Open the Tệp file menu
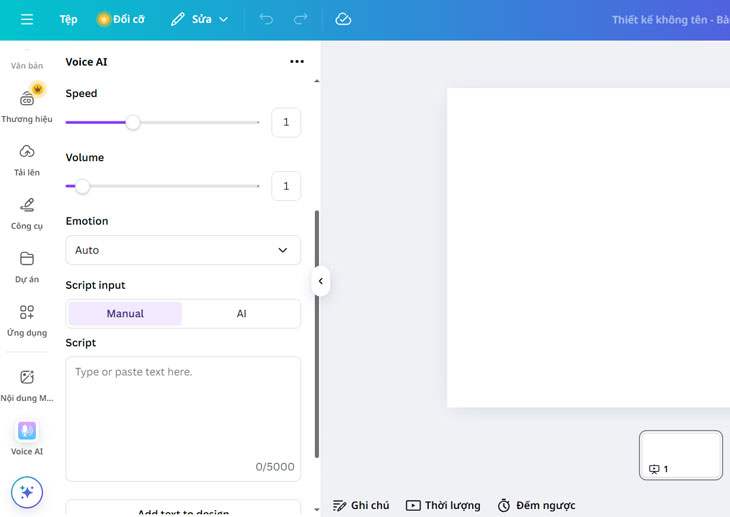Screen dimensions: 730x517 tap(68, 19)
